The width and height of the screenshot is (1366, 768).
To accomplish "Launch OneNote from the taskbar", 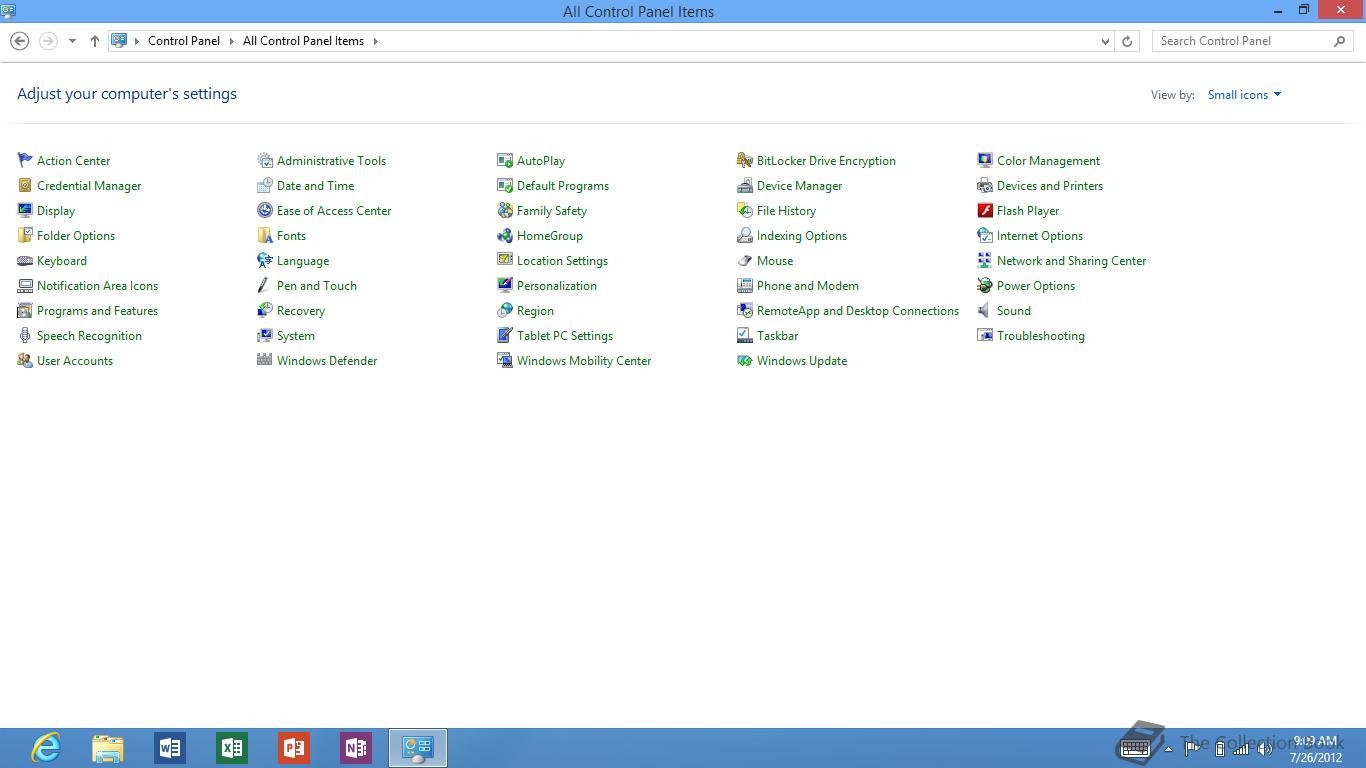I will click(356, 748).
